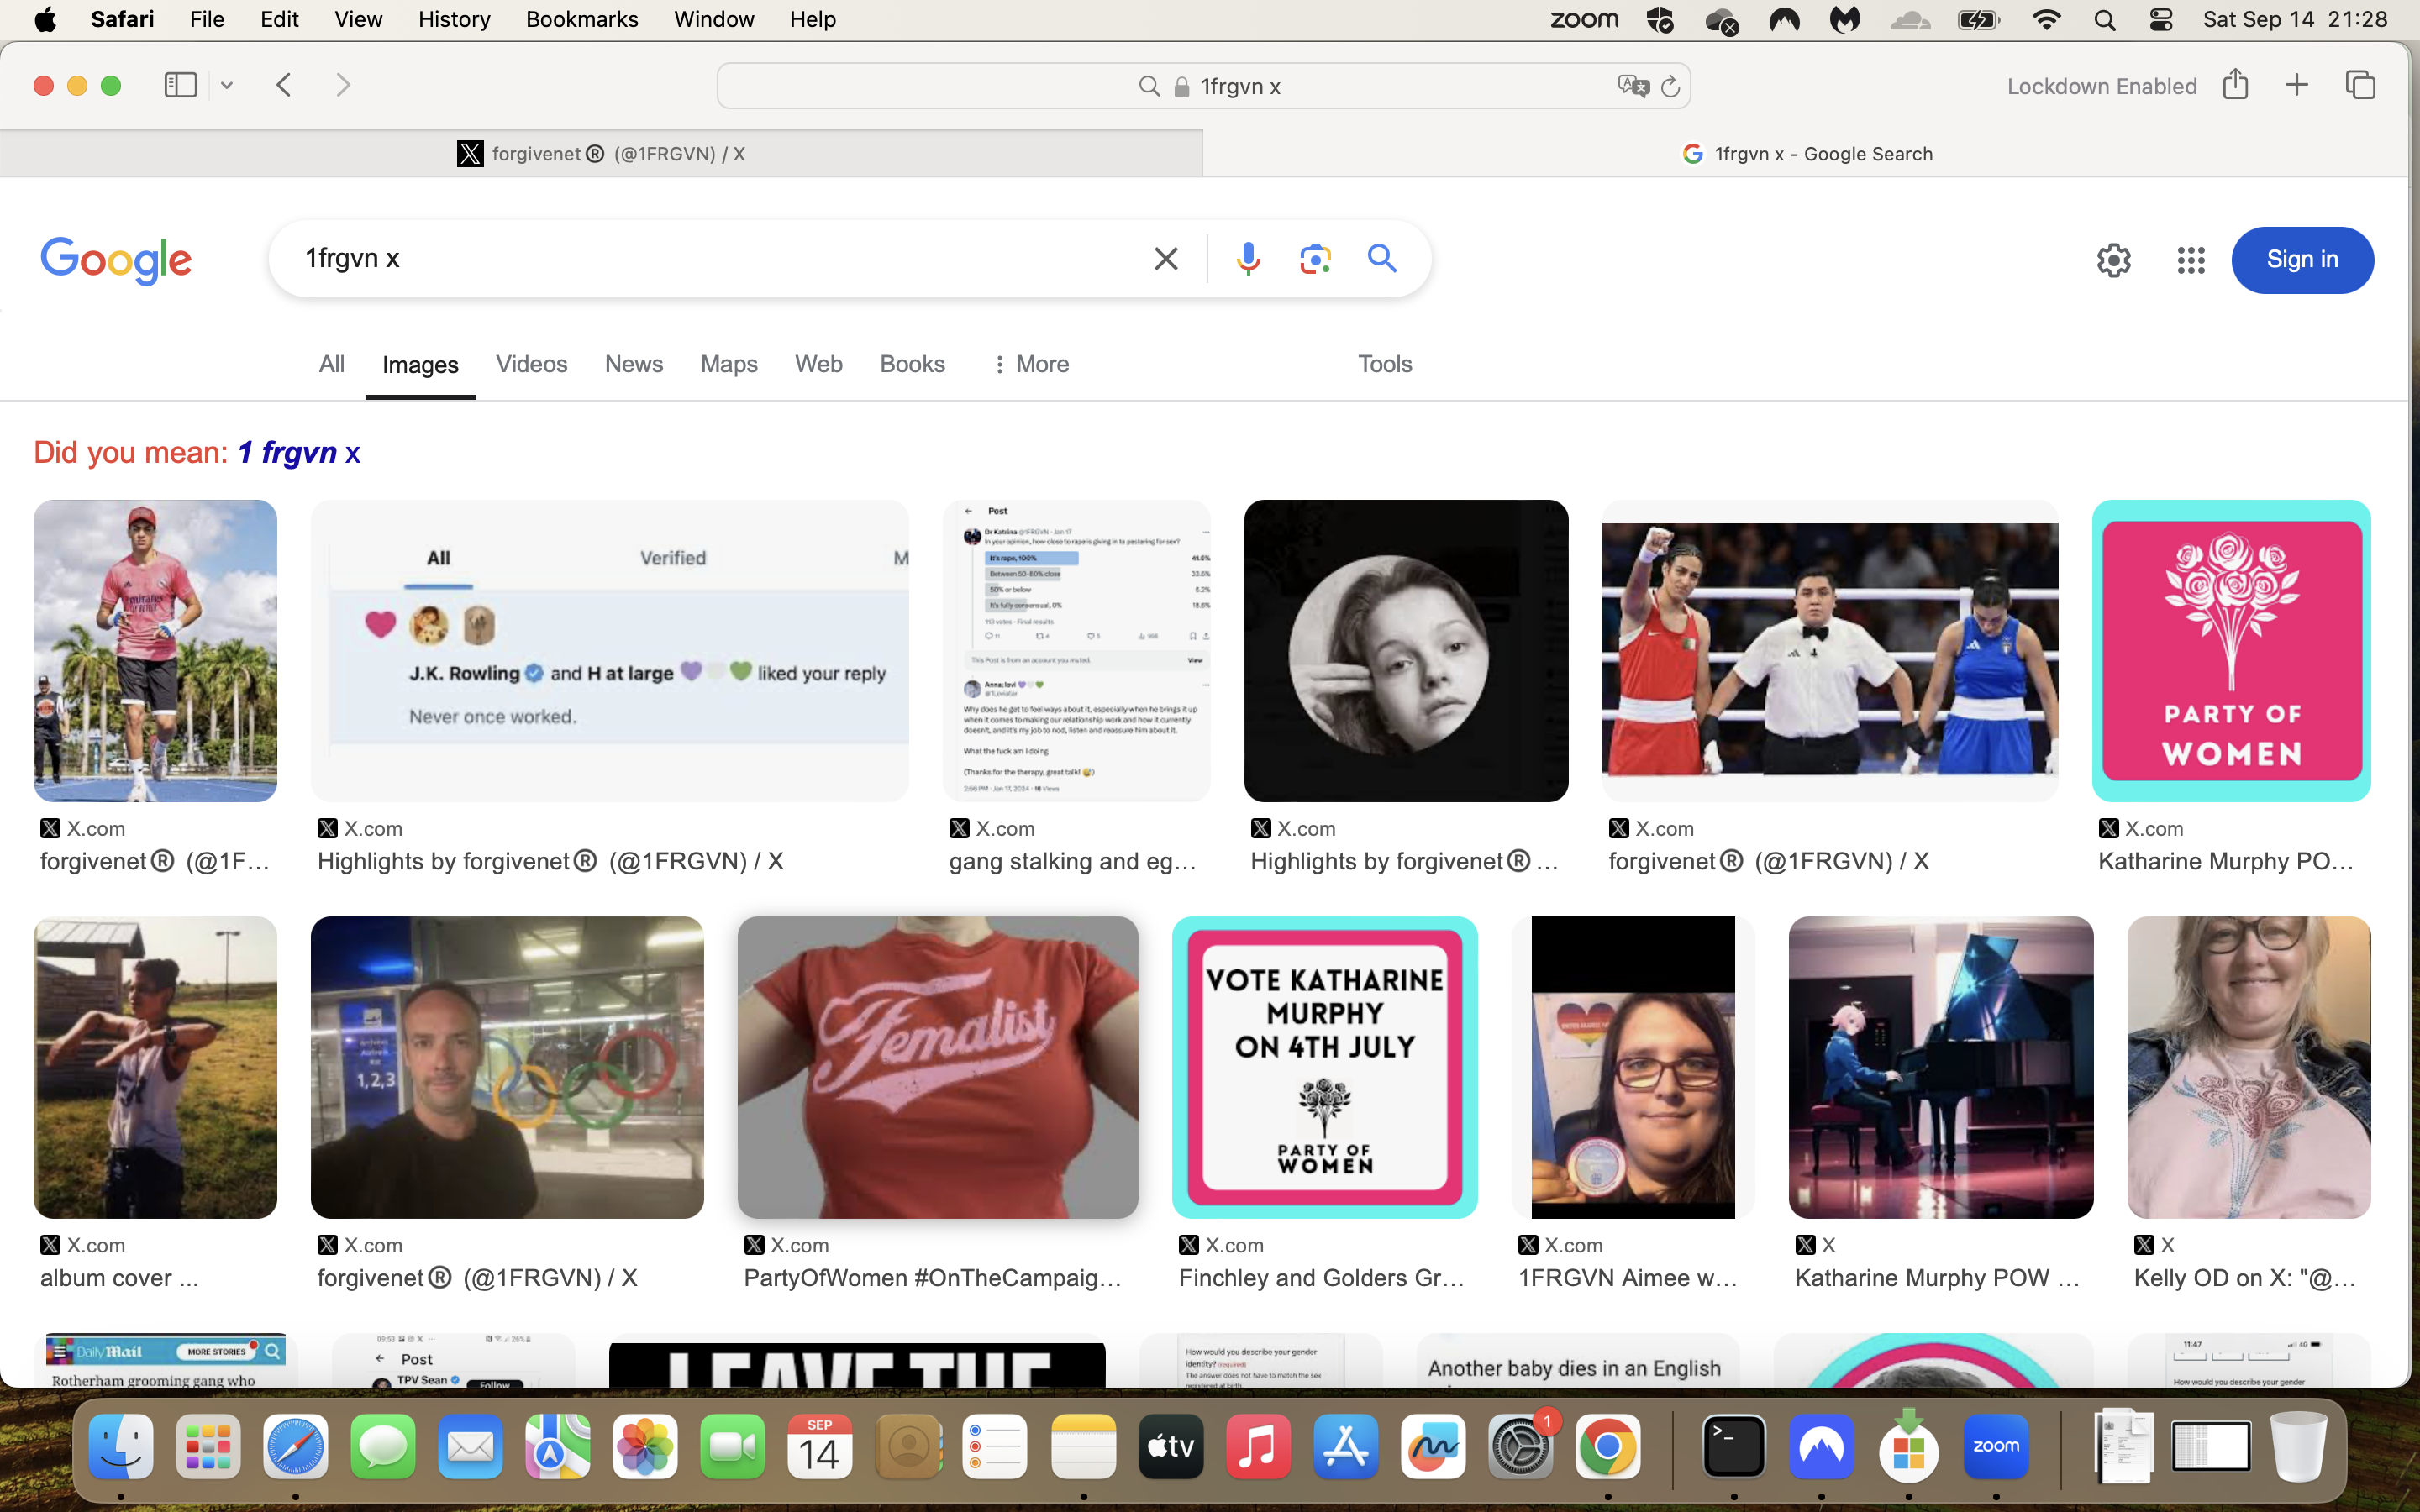
Task: Clear the search box text
Action: pyautogui.click(x=1165, y=259)
